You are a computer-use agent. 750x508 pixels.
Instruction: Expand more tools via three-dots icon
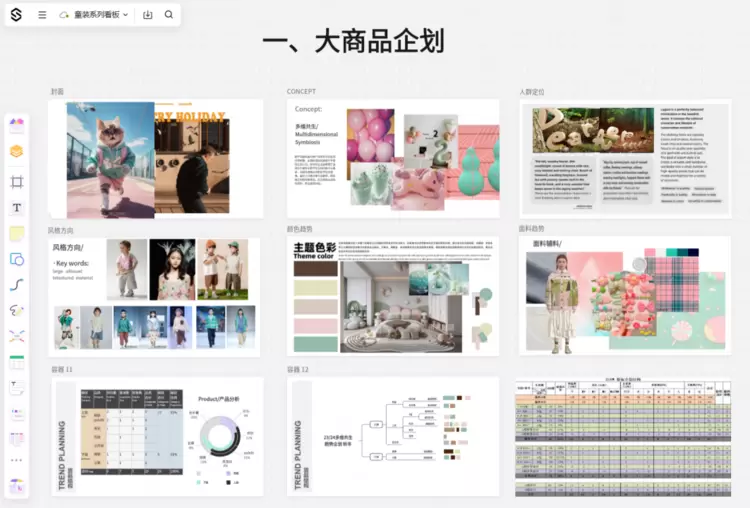pos(17,460)
